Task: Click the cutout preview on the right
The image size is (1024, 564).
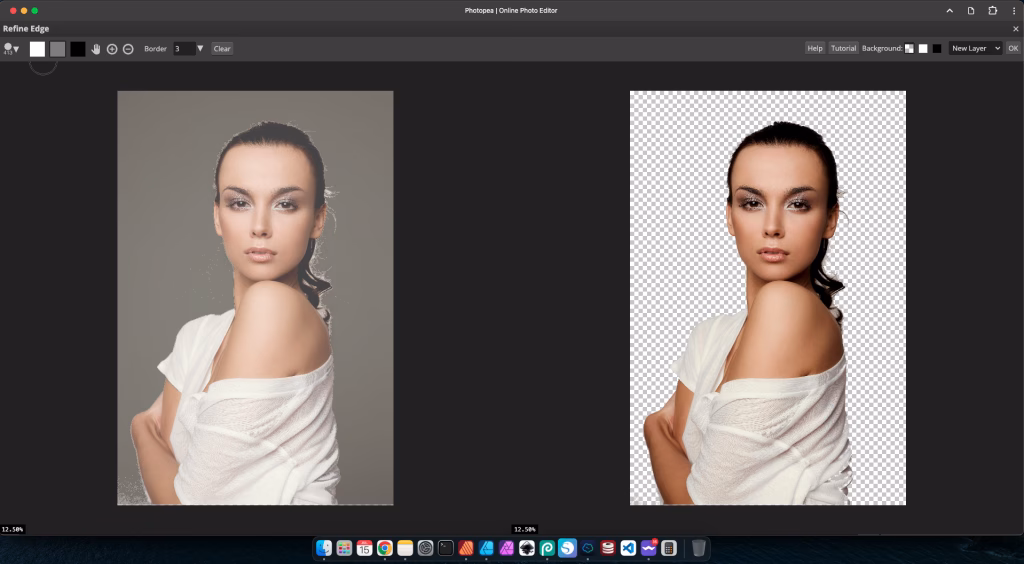Action: pyautogui.click(x=768, y=298)
